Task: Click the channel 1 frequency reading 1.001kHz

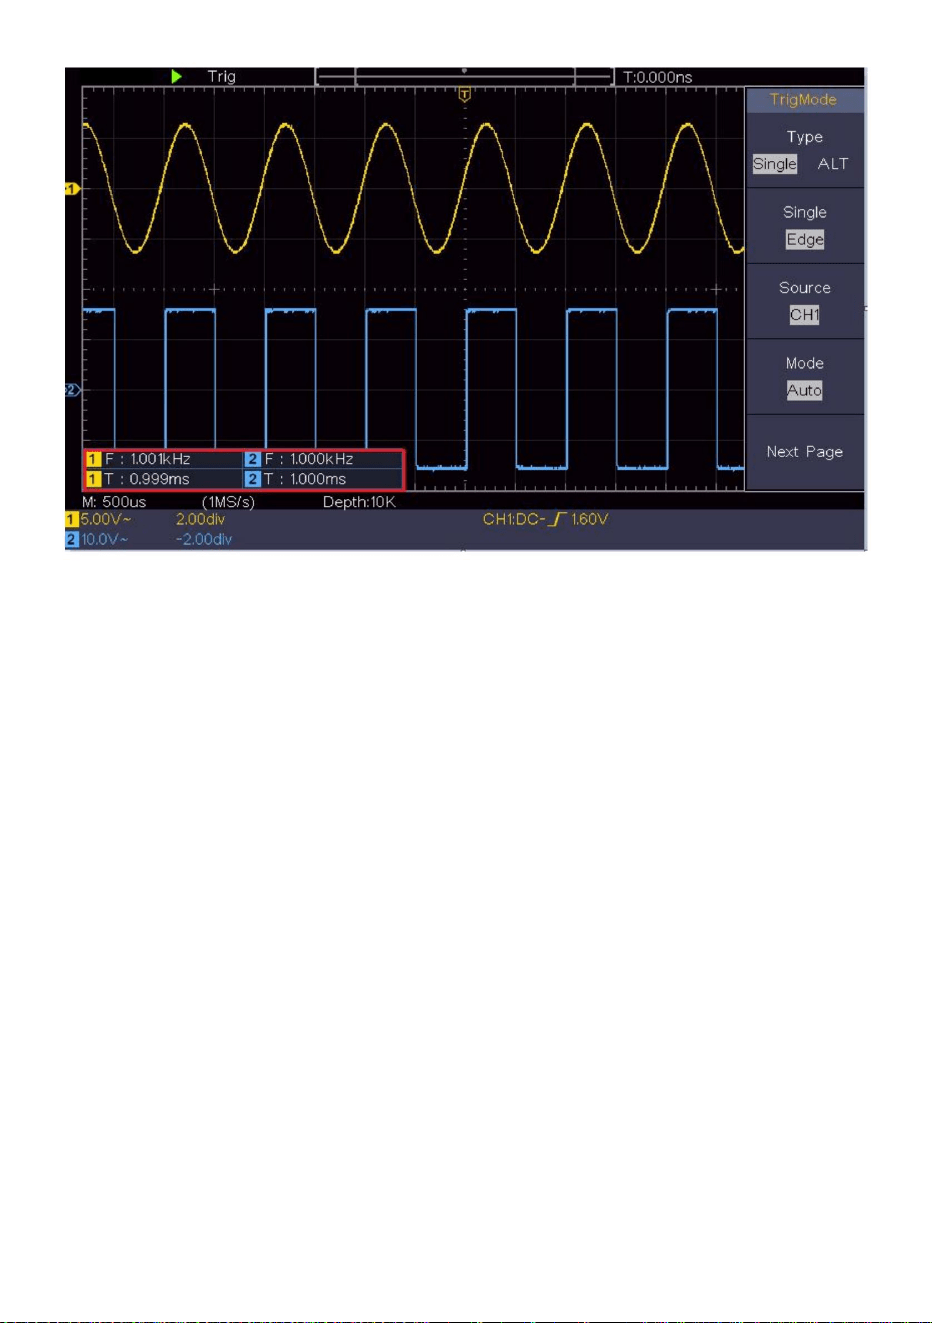Action: pyautogui.click(x=148, y=459)
